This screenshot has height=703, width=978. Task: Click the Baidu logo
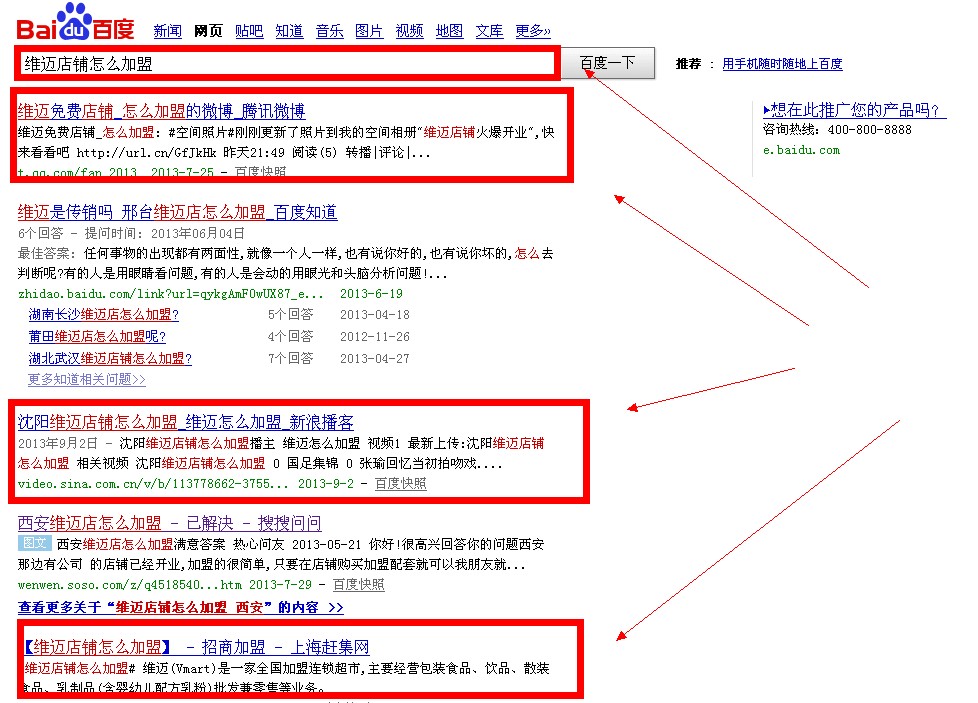[75, 22]
